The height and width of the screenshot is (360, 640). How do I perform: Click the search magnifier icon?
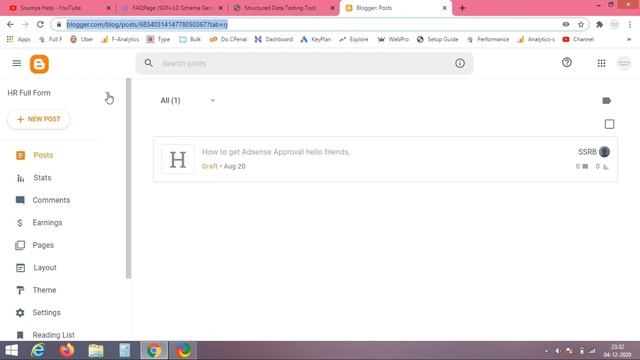coord(149,63)
